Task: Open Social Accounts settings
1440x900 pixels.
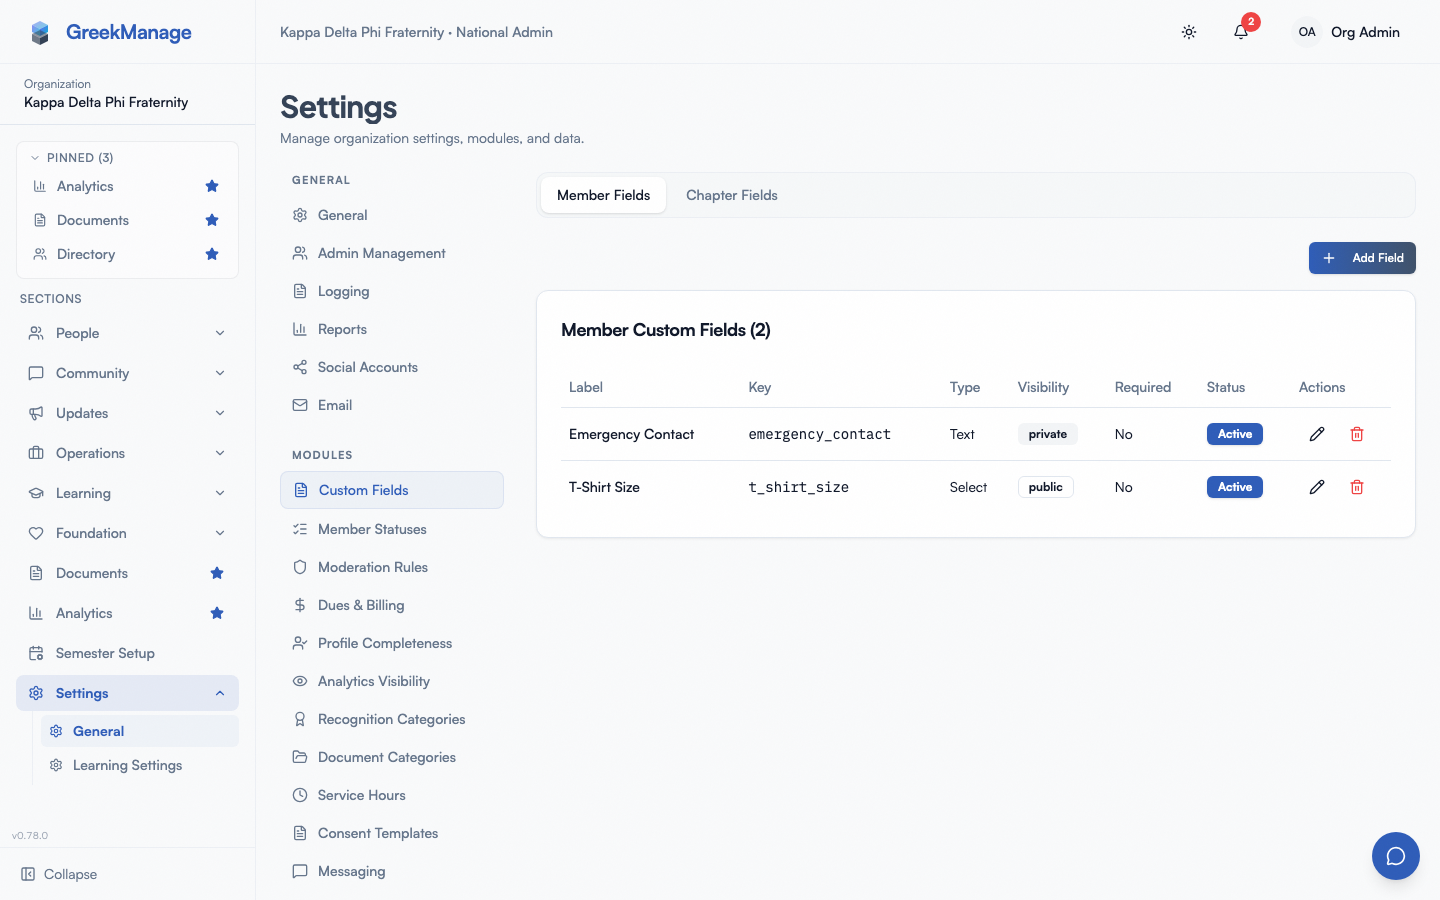Action: [392, 367]
